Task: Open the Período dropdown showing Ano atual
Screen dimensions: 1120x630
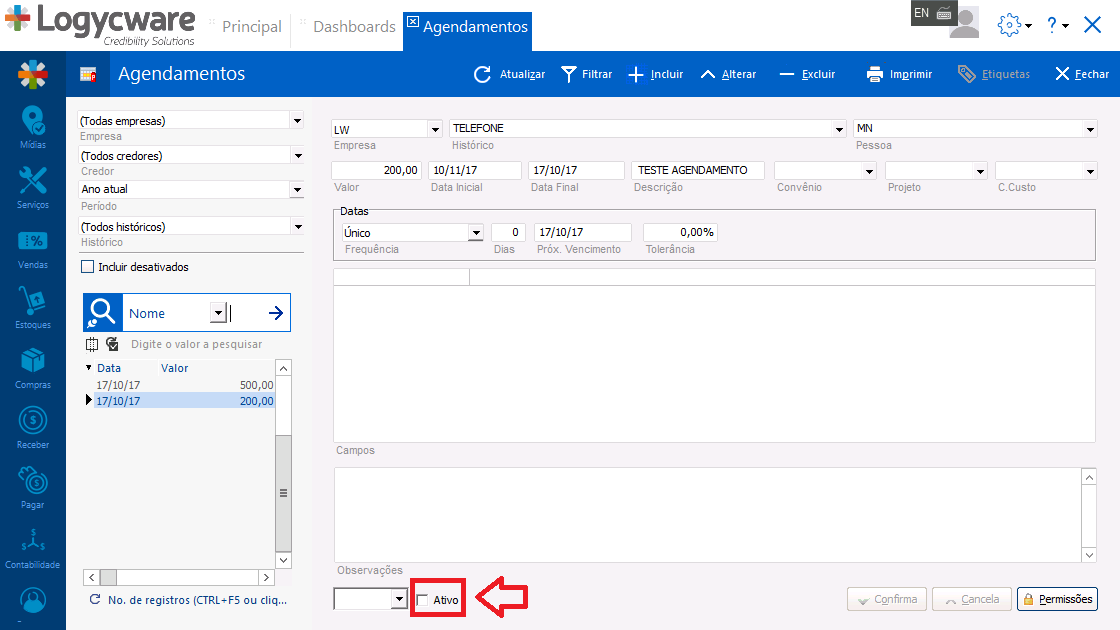Action: coord(296,189)
